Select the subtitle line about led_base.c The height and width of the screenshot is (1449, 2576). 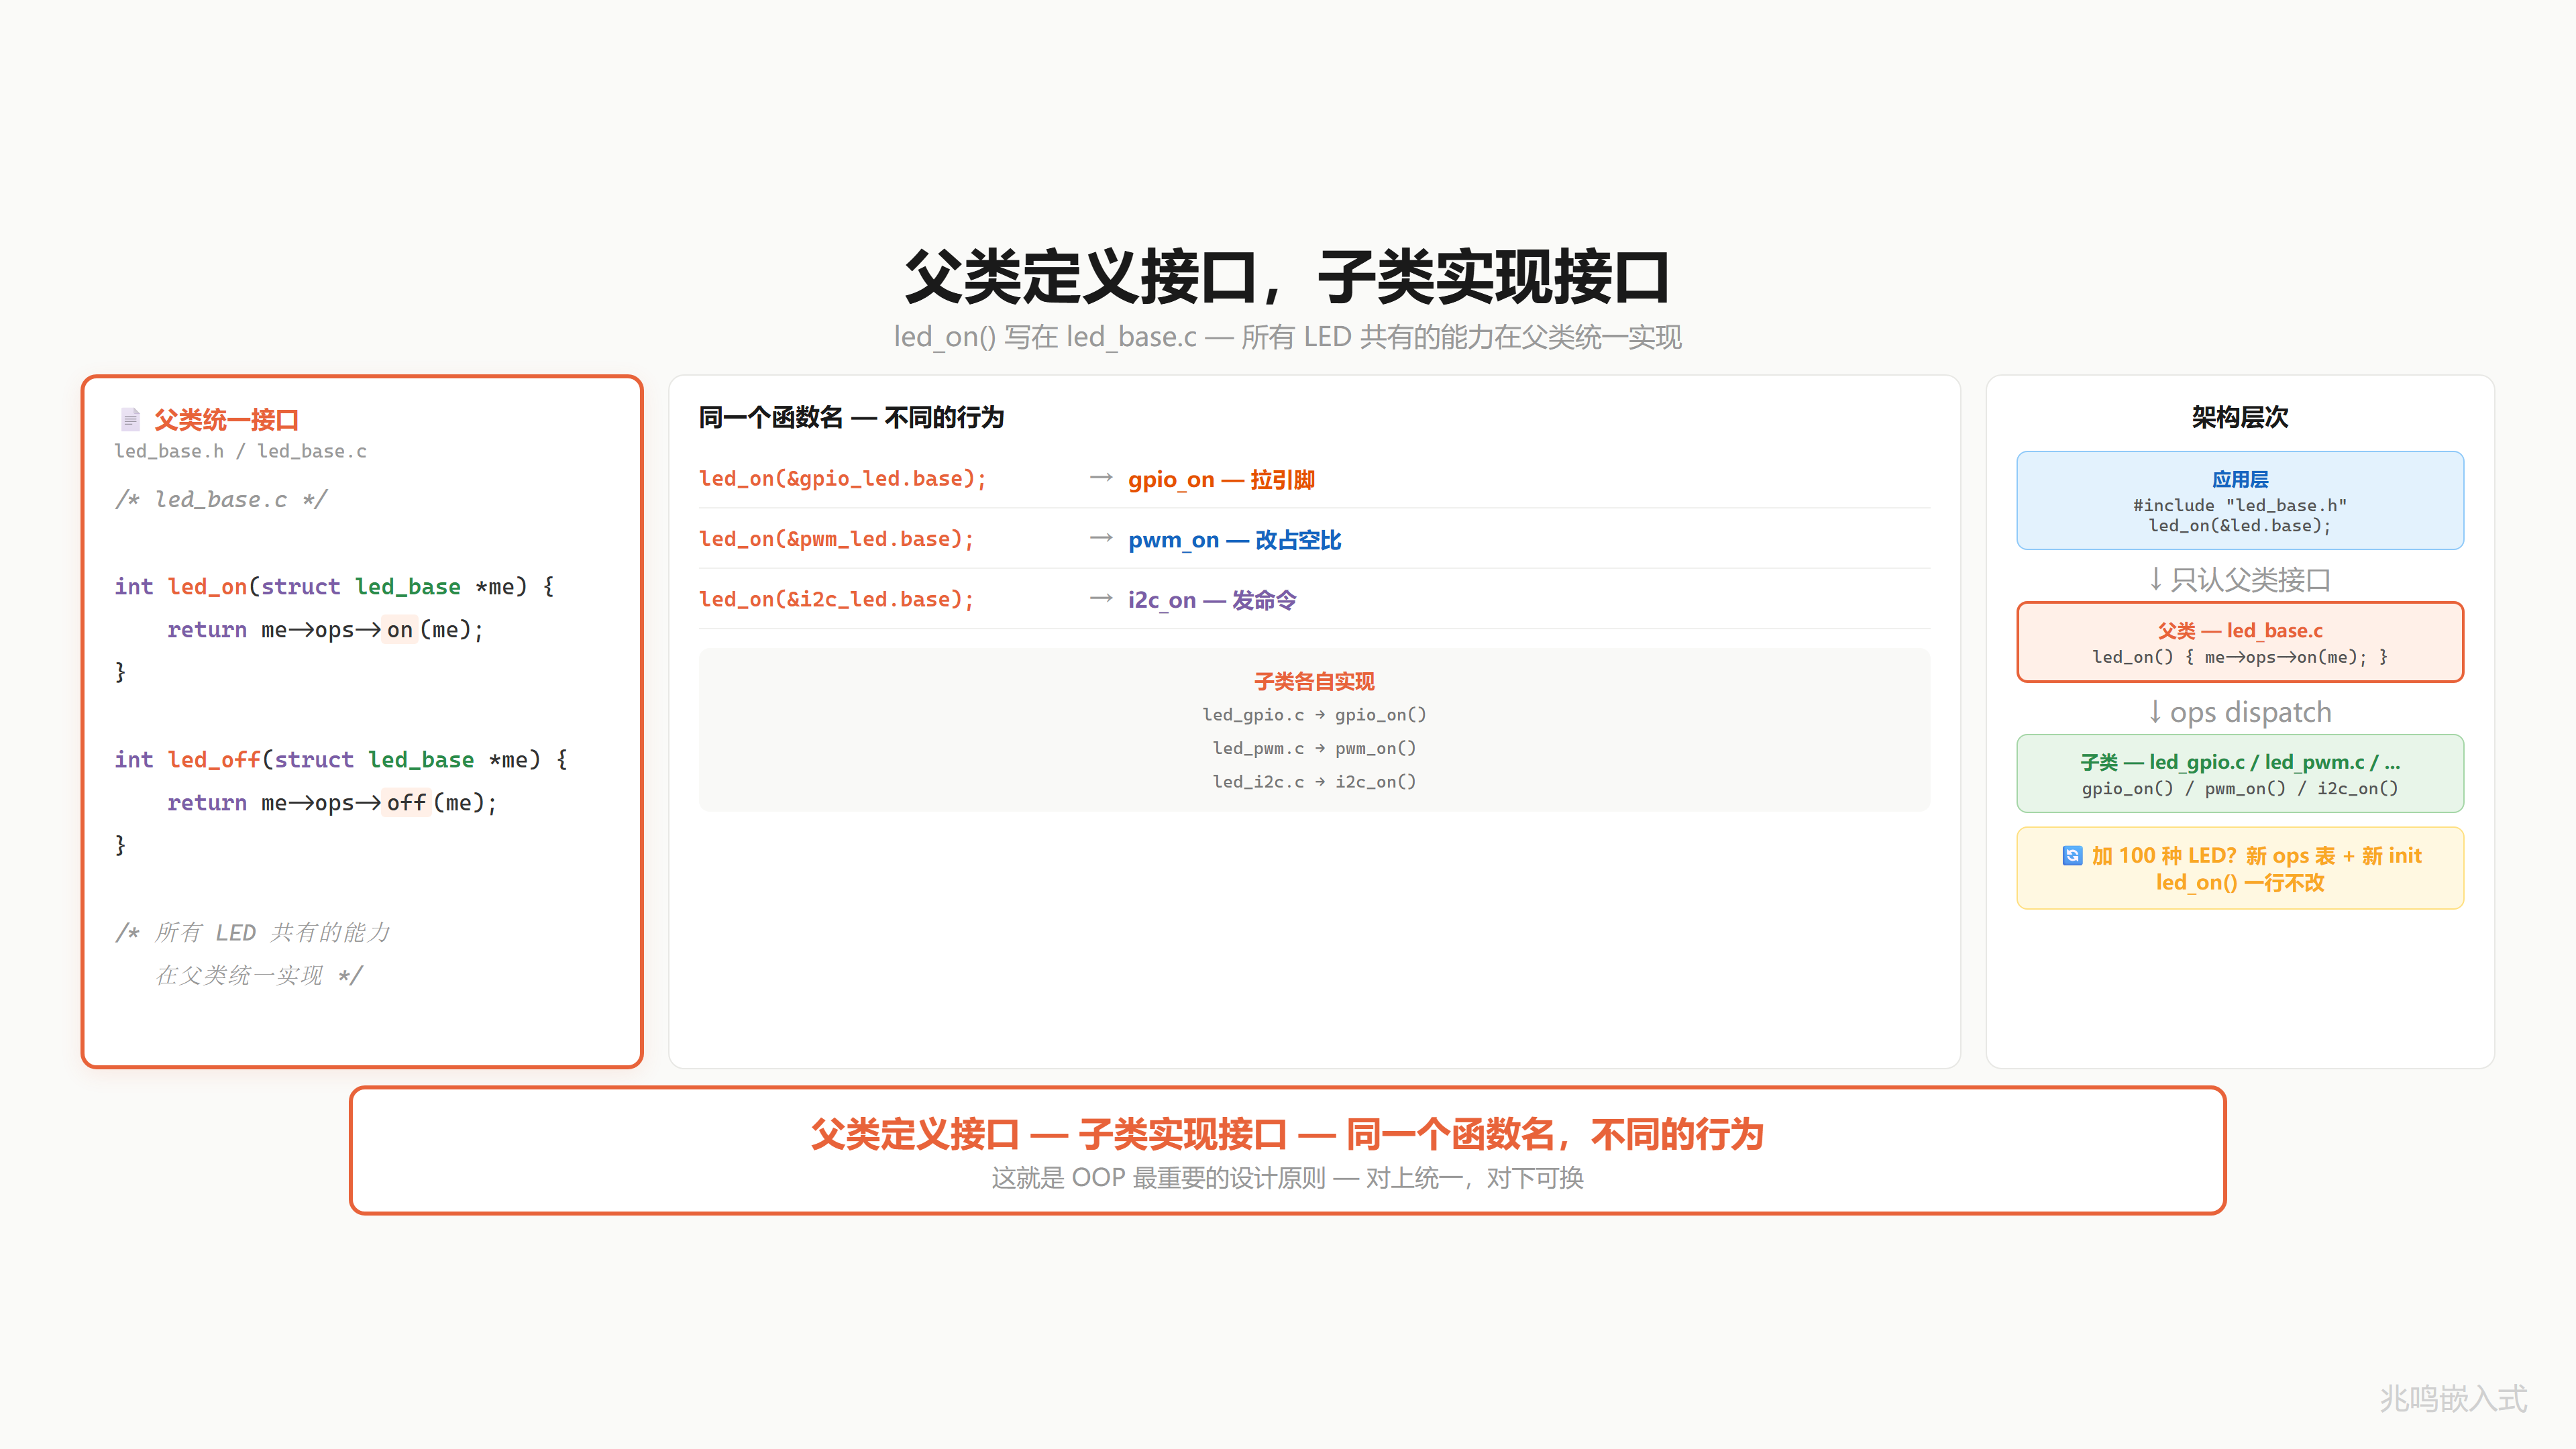click(1288, 337)
